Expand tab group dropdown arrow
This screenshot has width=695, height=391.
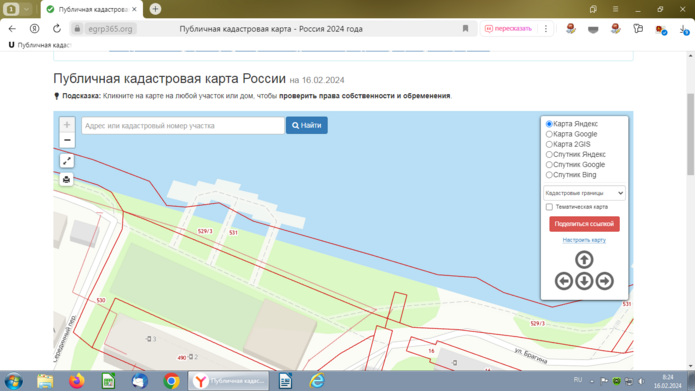pos(27,9)
